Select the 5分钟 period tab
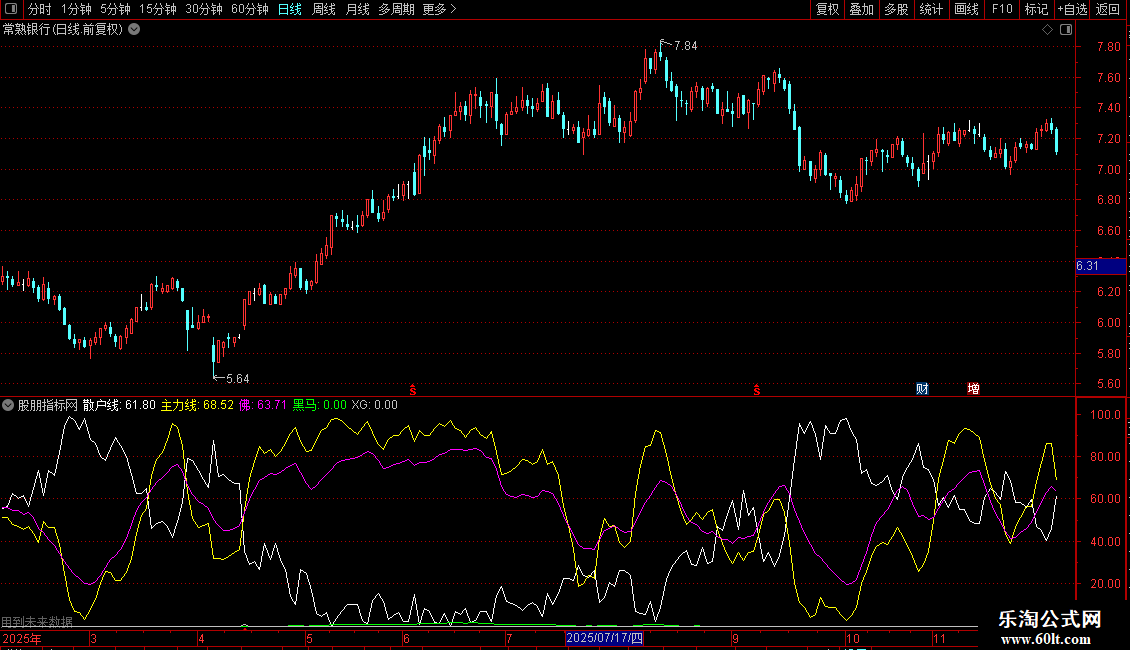 click(x=115, y=9)
